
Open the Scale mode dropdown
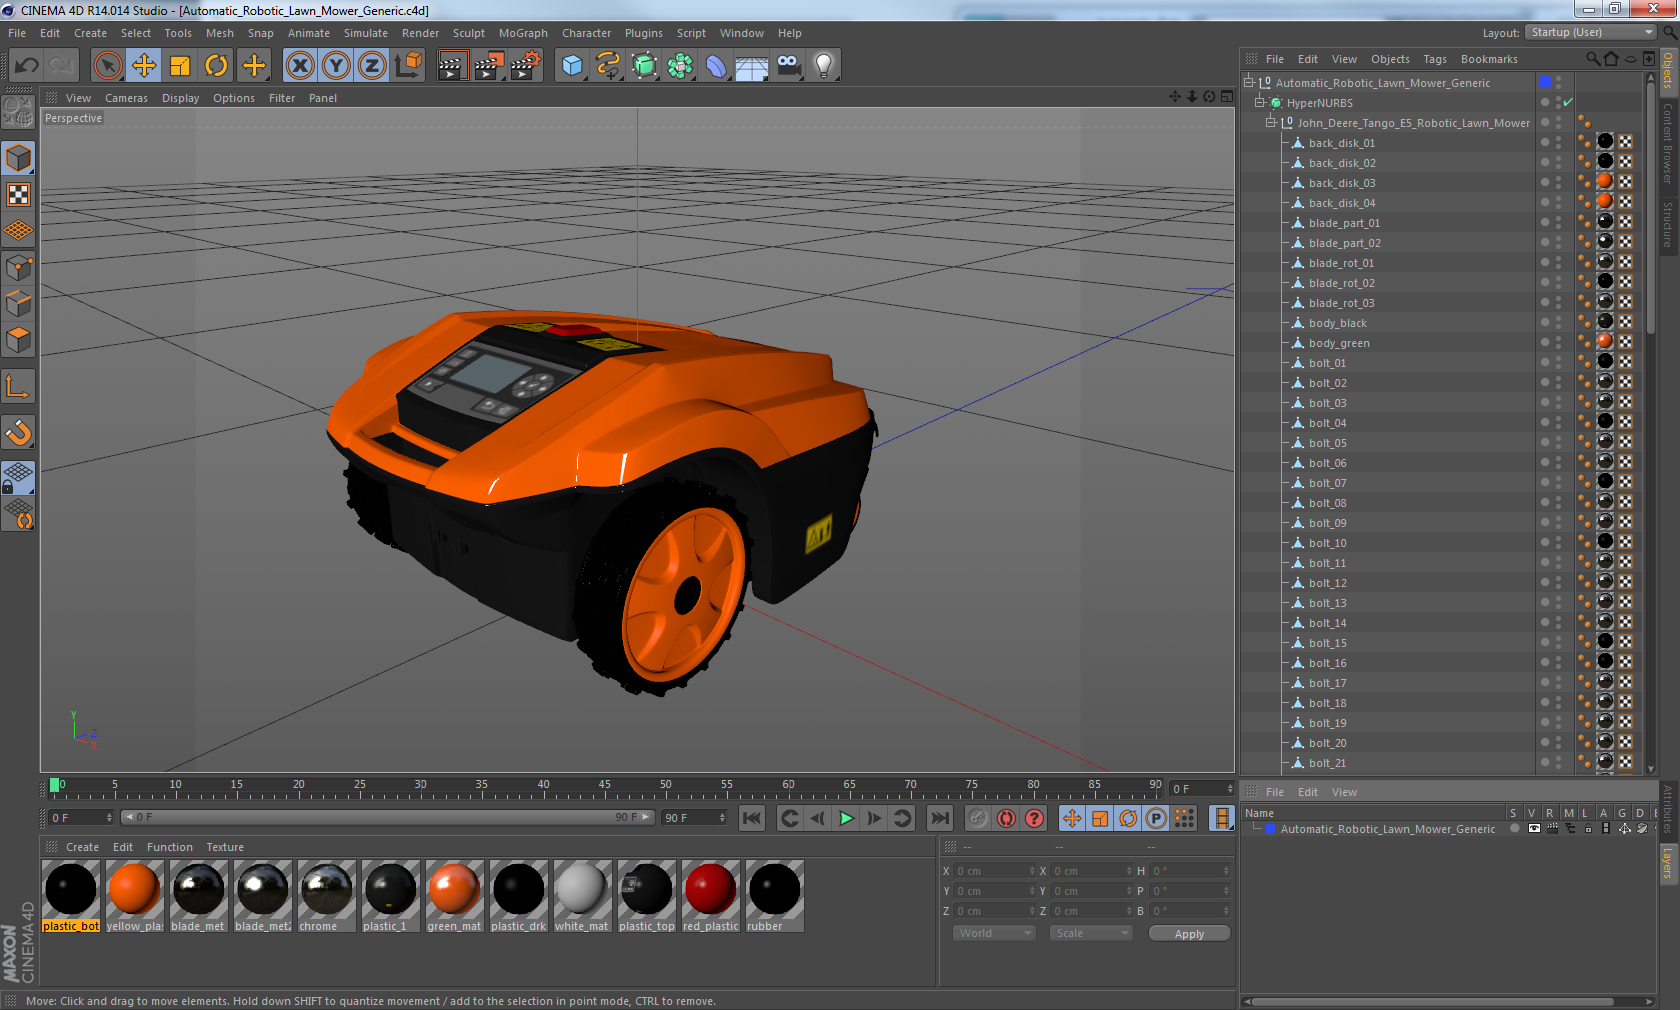tap(1091, 933)
